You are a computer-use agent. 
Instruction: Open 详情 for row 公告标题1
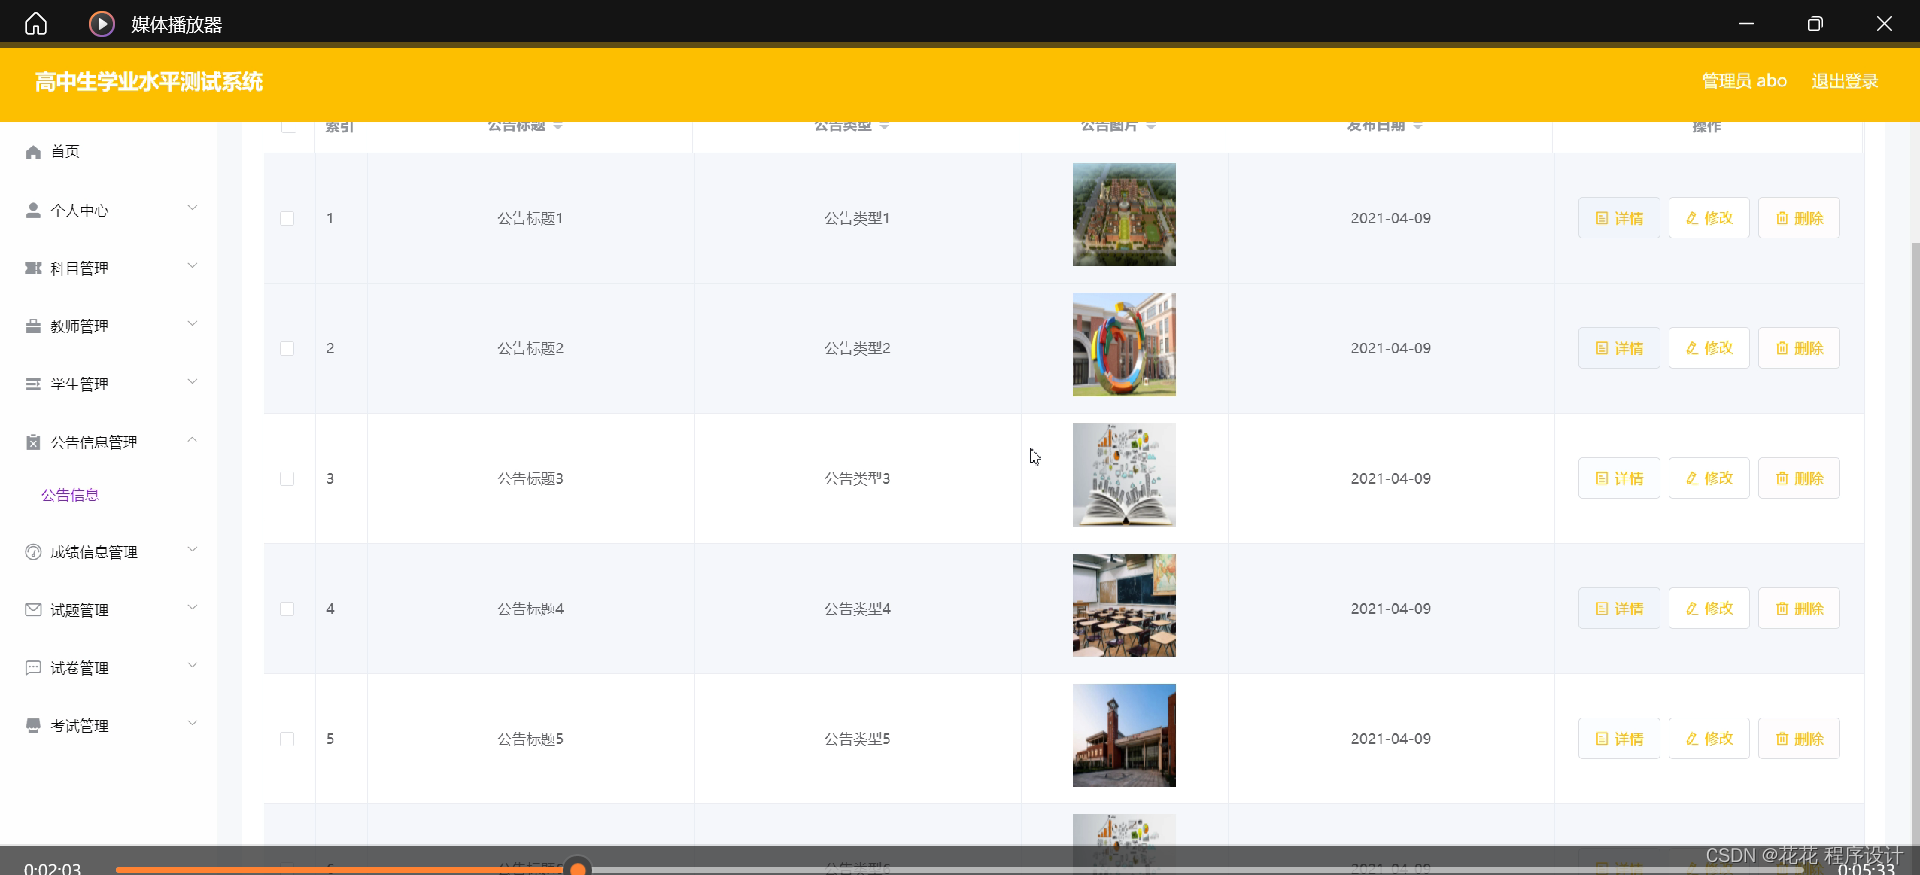(1619, 218)
